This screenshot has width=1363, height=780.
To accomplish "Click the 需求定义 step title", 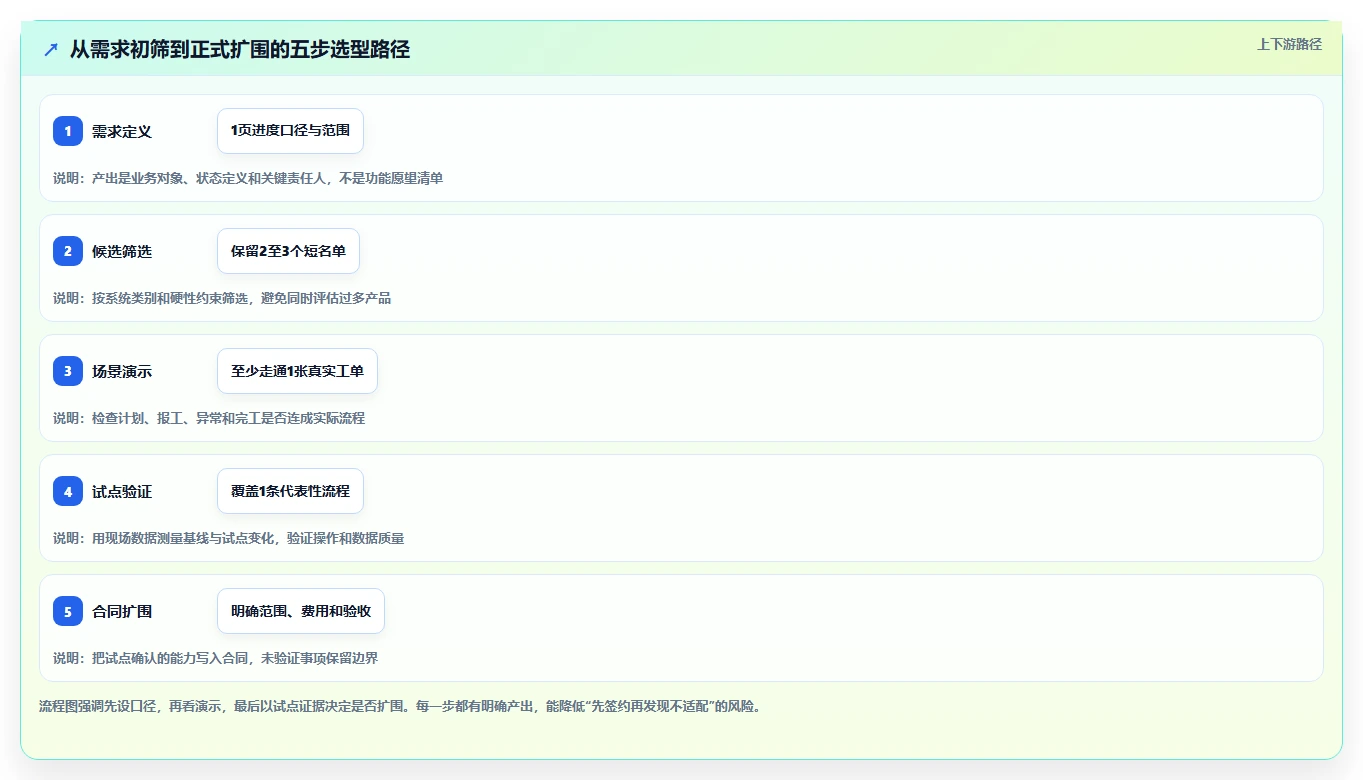I will tap(122, 131).
